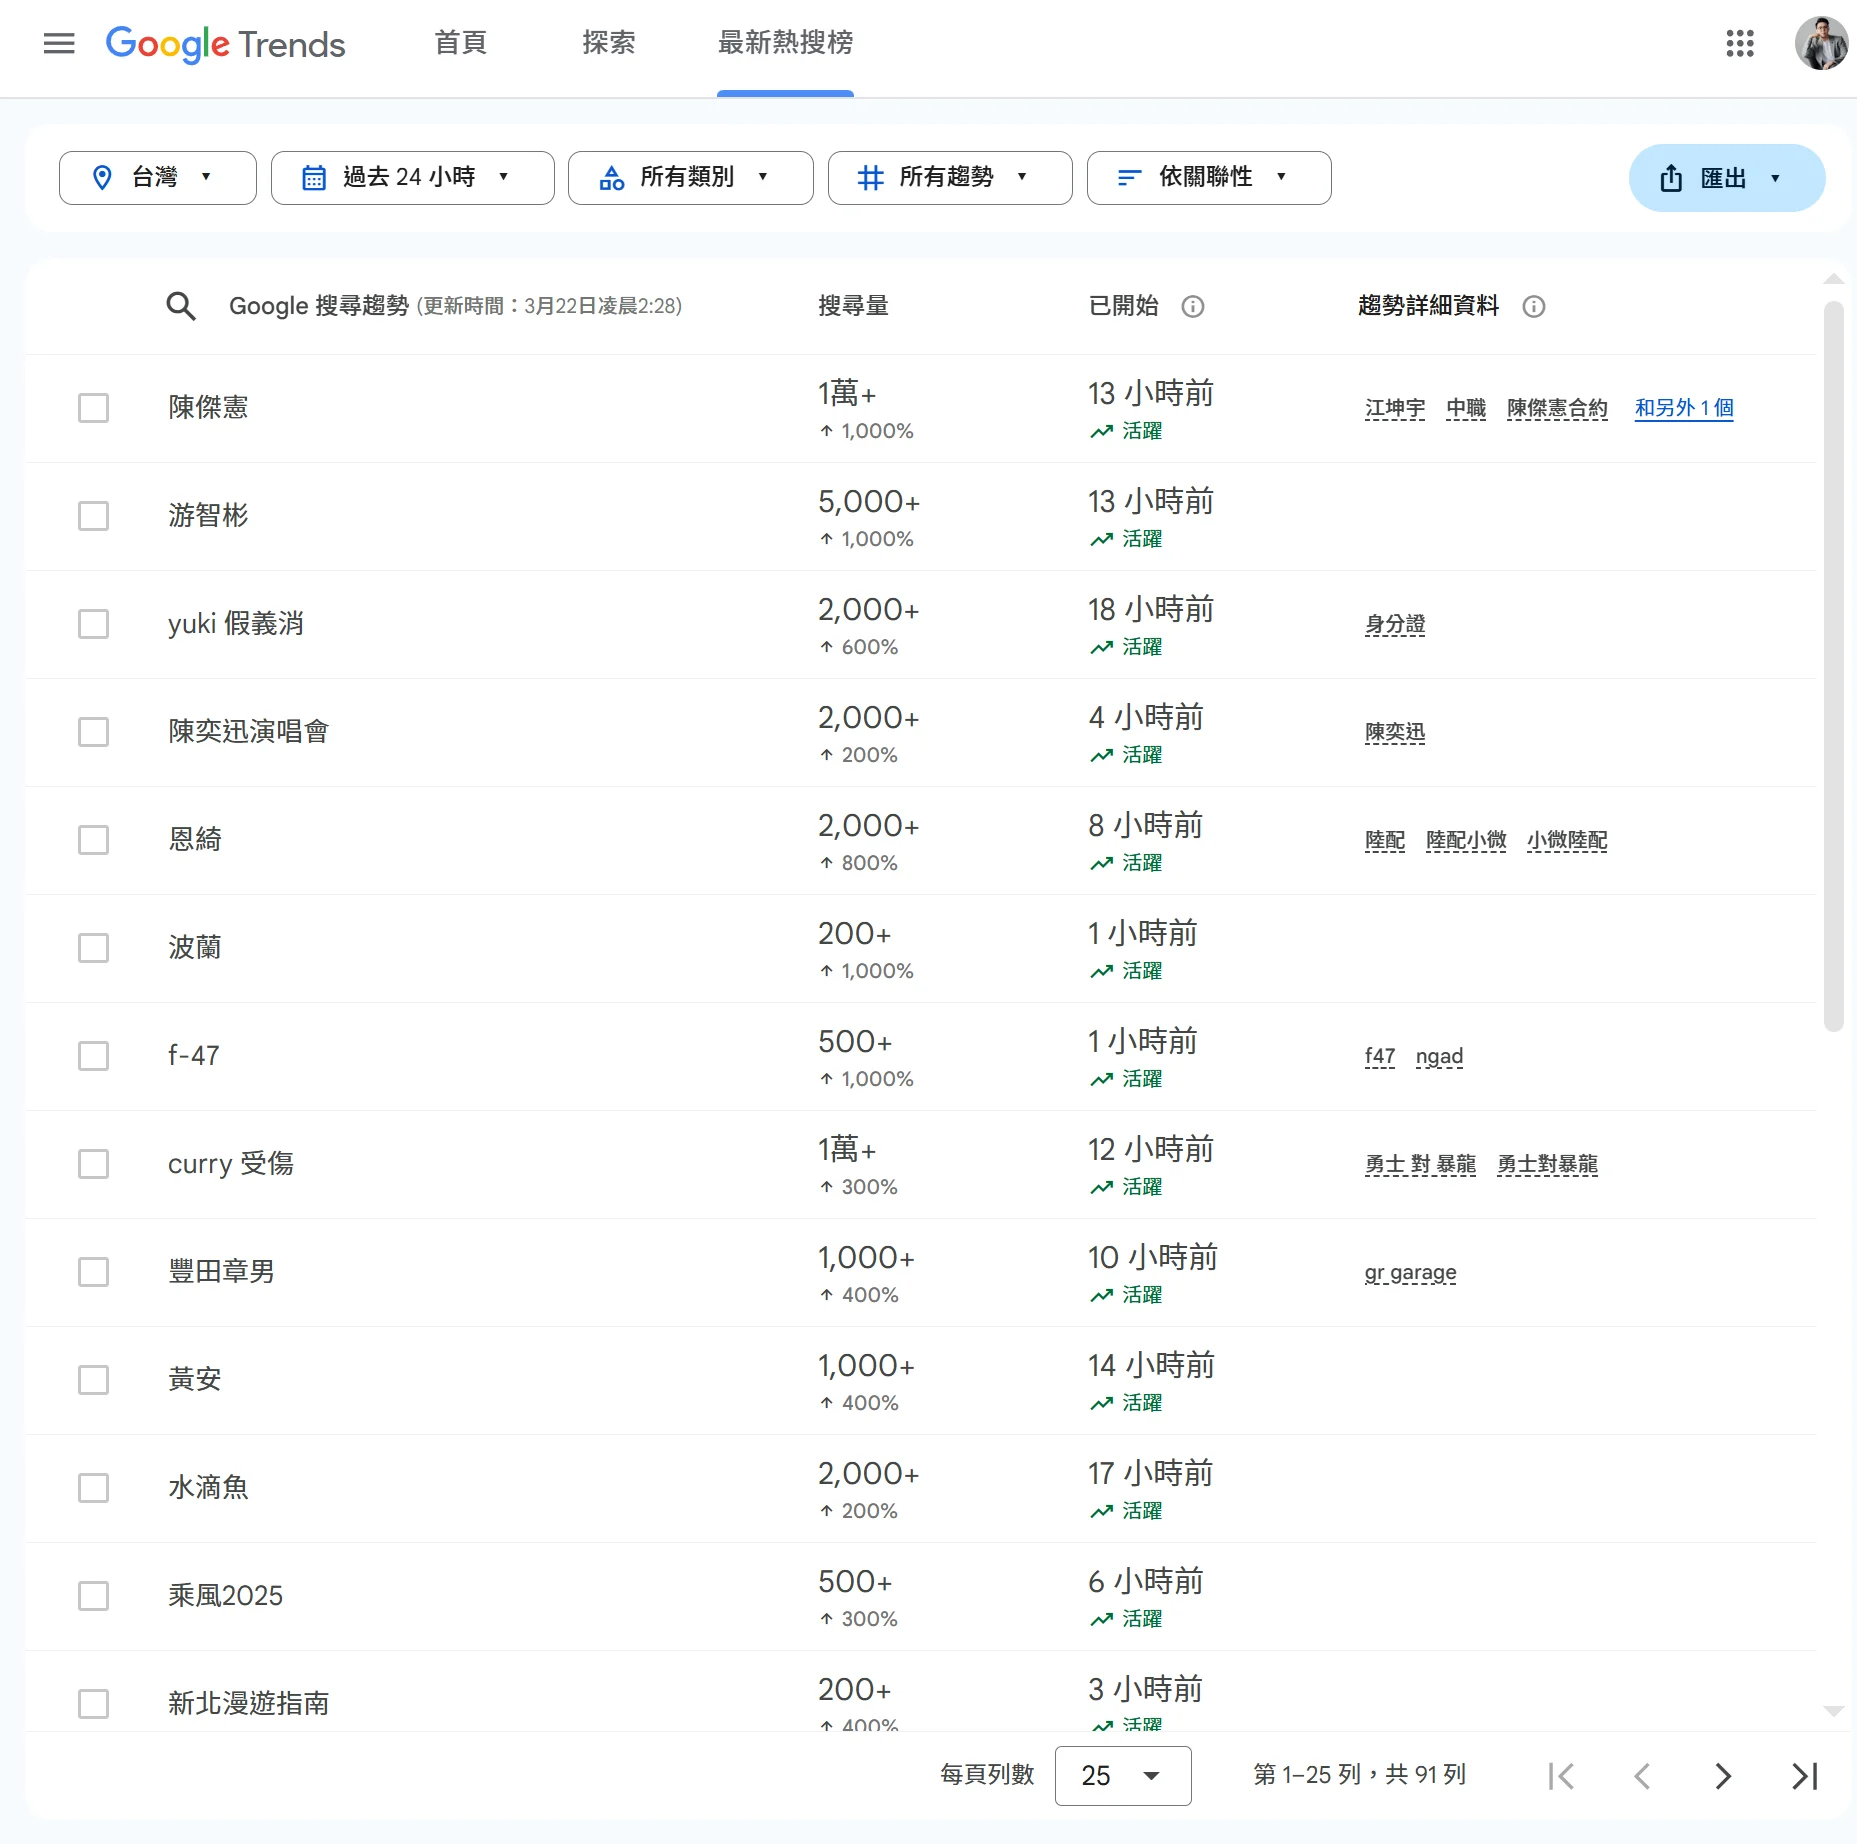This screenshot has width=1857, height=1844.
Task: Click the user profile avatar
Action: [1820, 43]
